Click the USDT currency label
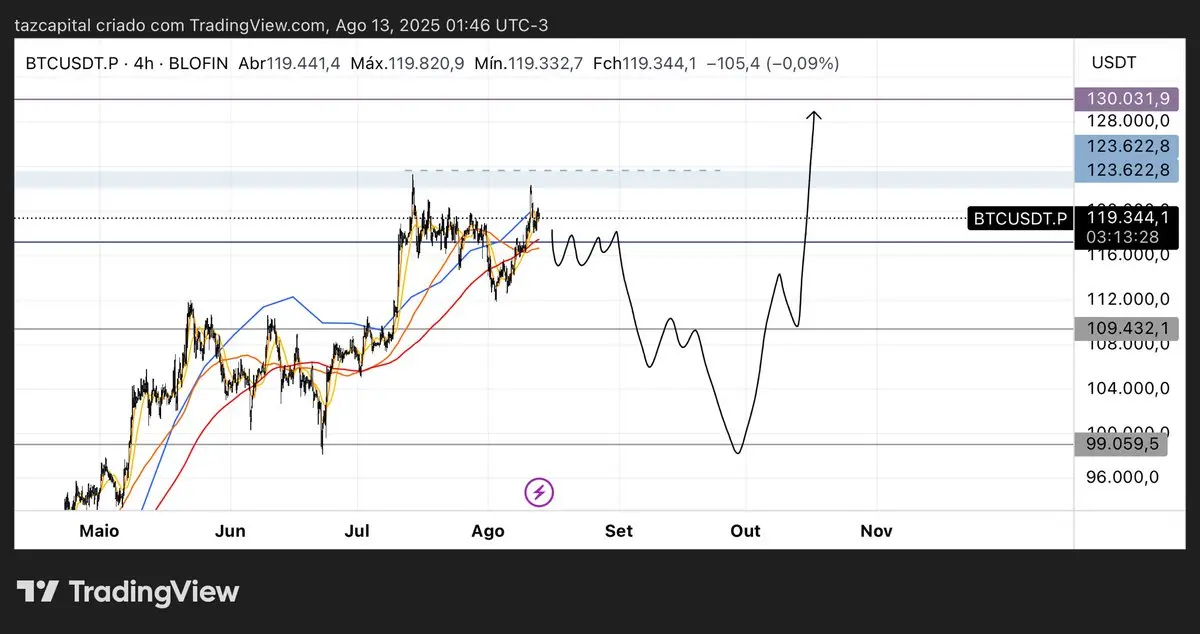The image size is (1200, 634). coord(1113,63)
